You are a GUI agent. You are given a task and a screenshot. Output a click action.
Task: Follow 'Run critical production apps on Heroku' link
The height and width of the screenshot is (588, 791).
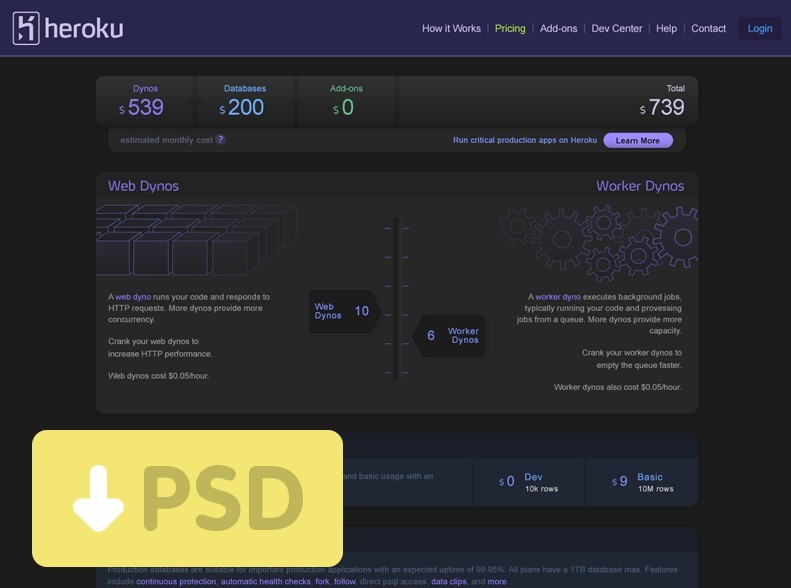(x=525, y=140)
